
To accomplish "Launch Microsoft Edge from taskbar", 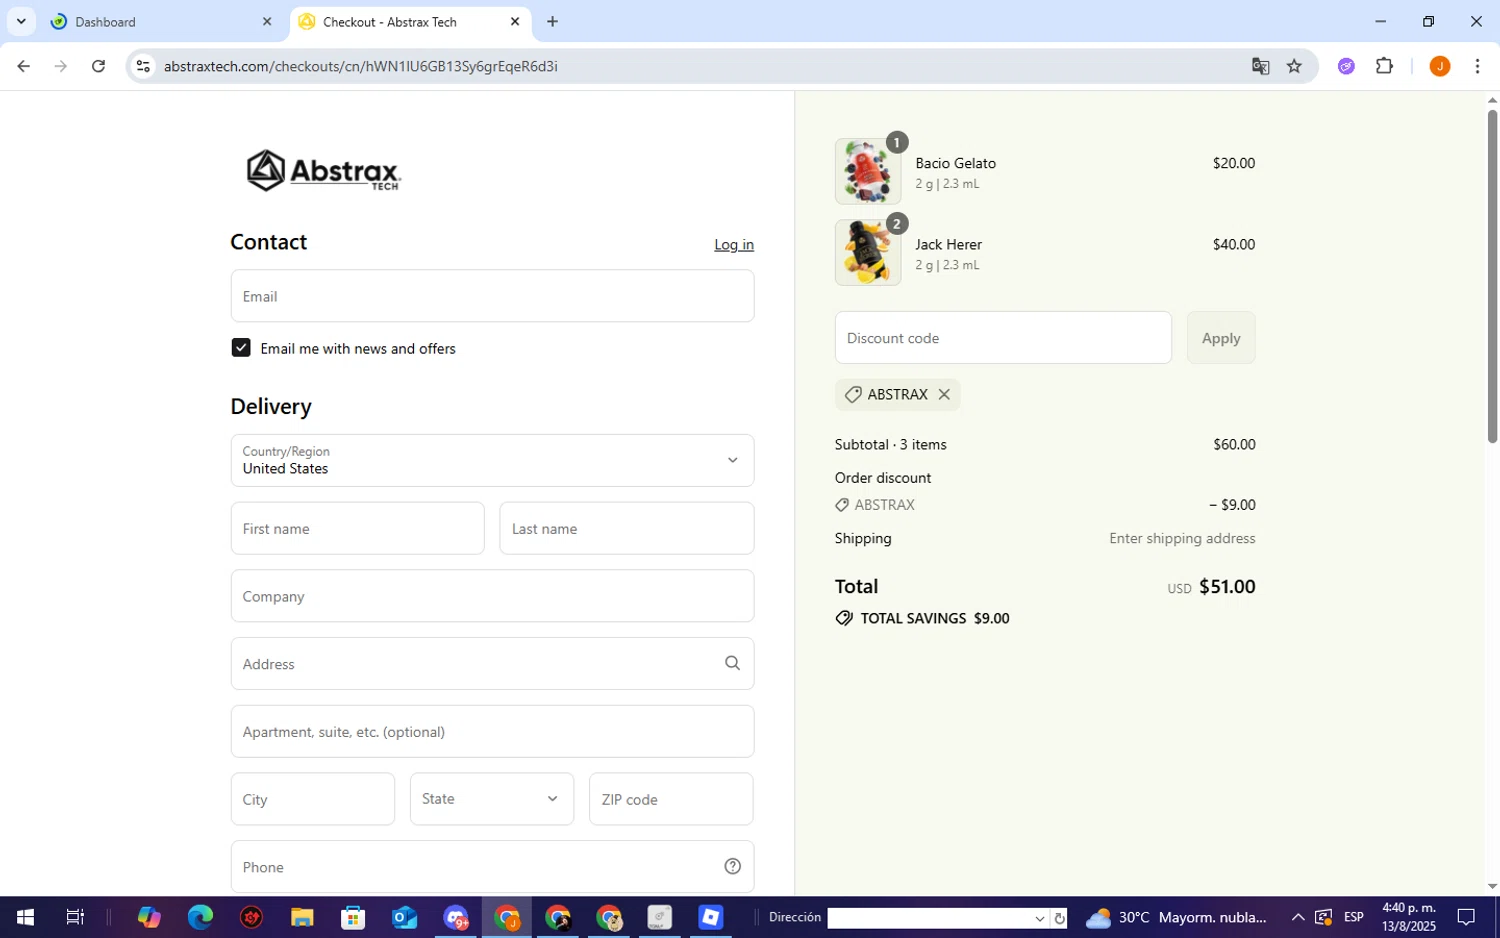I will point(200,917).
